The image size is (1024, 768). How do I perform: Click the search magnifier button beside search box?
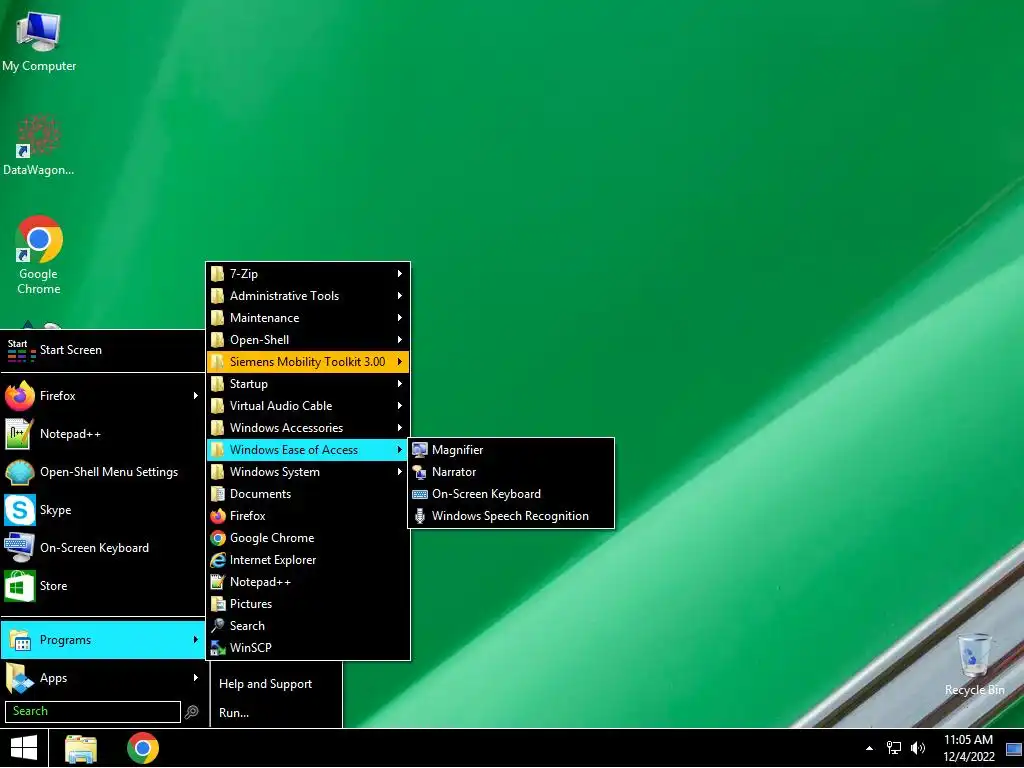click(191, 712)
